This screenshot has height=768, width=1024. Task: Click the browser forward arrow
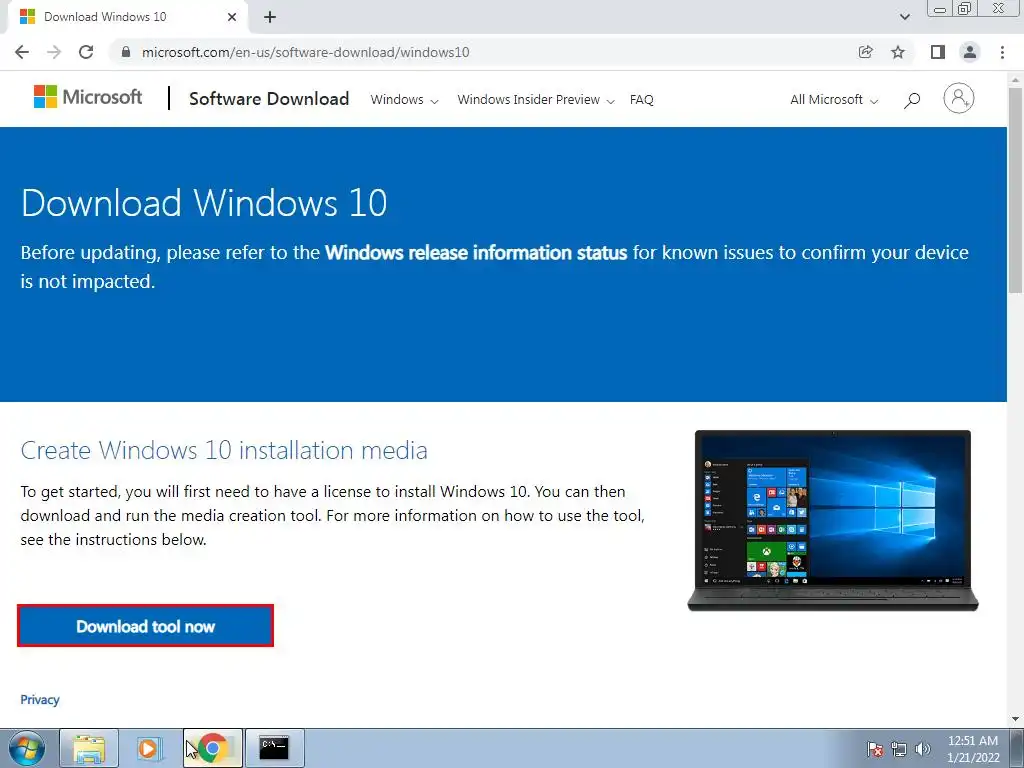(54, 52)
